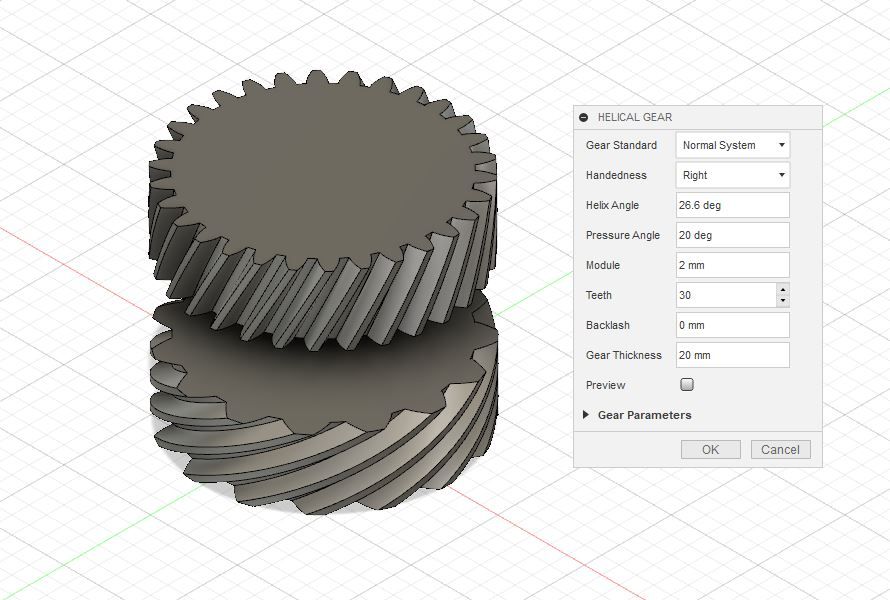The width and height of the screenshot is (890, 600).
Task: Click the Helix Angle input field
Action: (732, 205)
